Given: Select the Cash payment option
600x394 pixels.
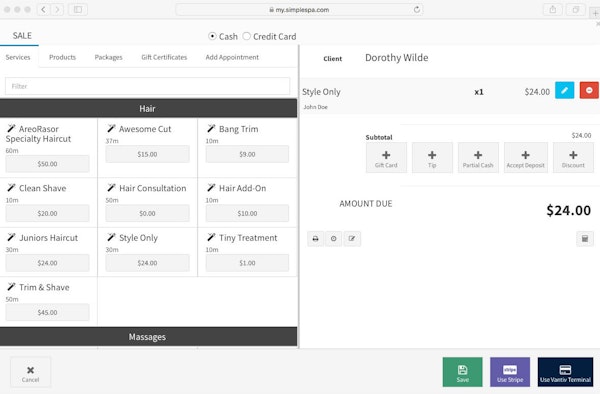Looking at the screenshot, I should [212, 36].
